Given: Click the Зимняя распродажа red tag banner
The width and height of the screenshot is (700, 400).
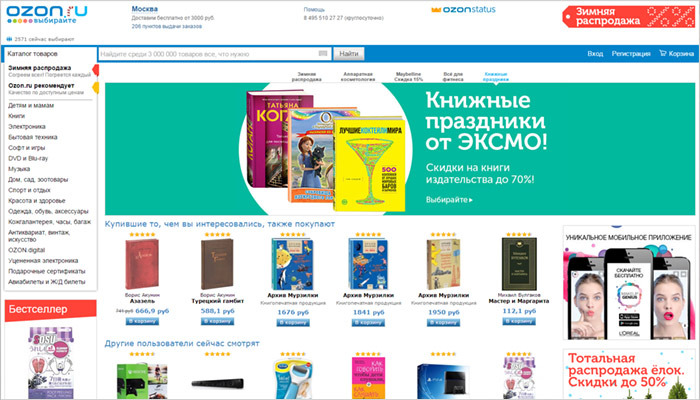Looking at the screenshot, I should (x=628, y=17).
